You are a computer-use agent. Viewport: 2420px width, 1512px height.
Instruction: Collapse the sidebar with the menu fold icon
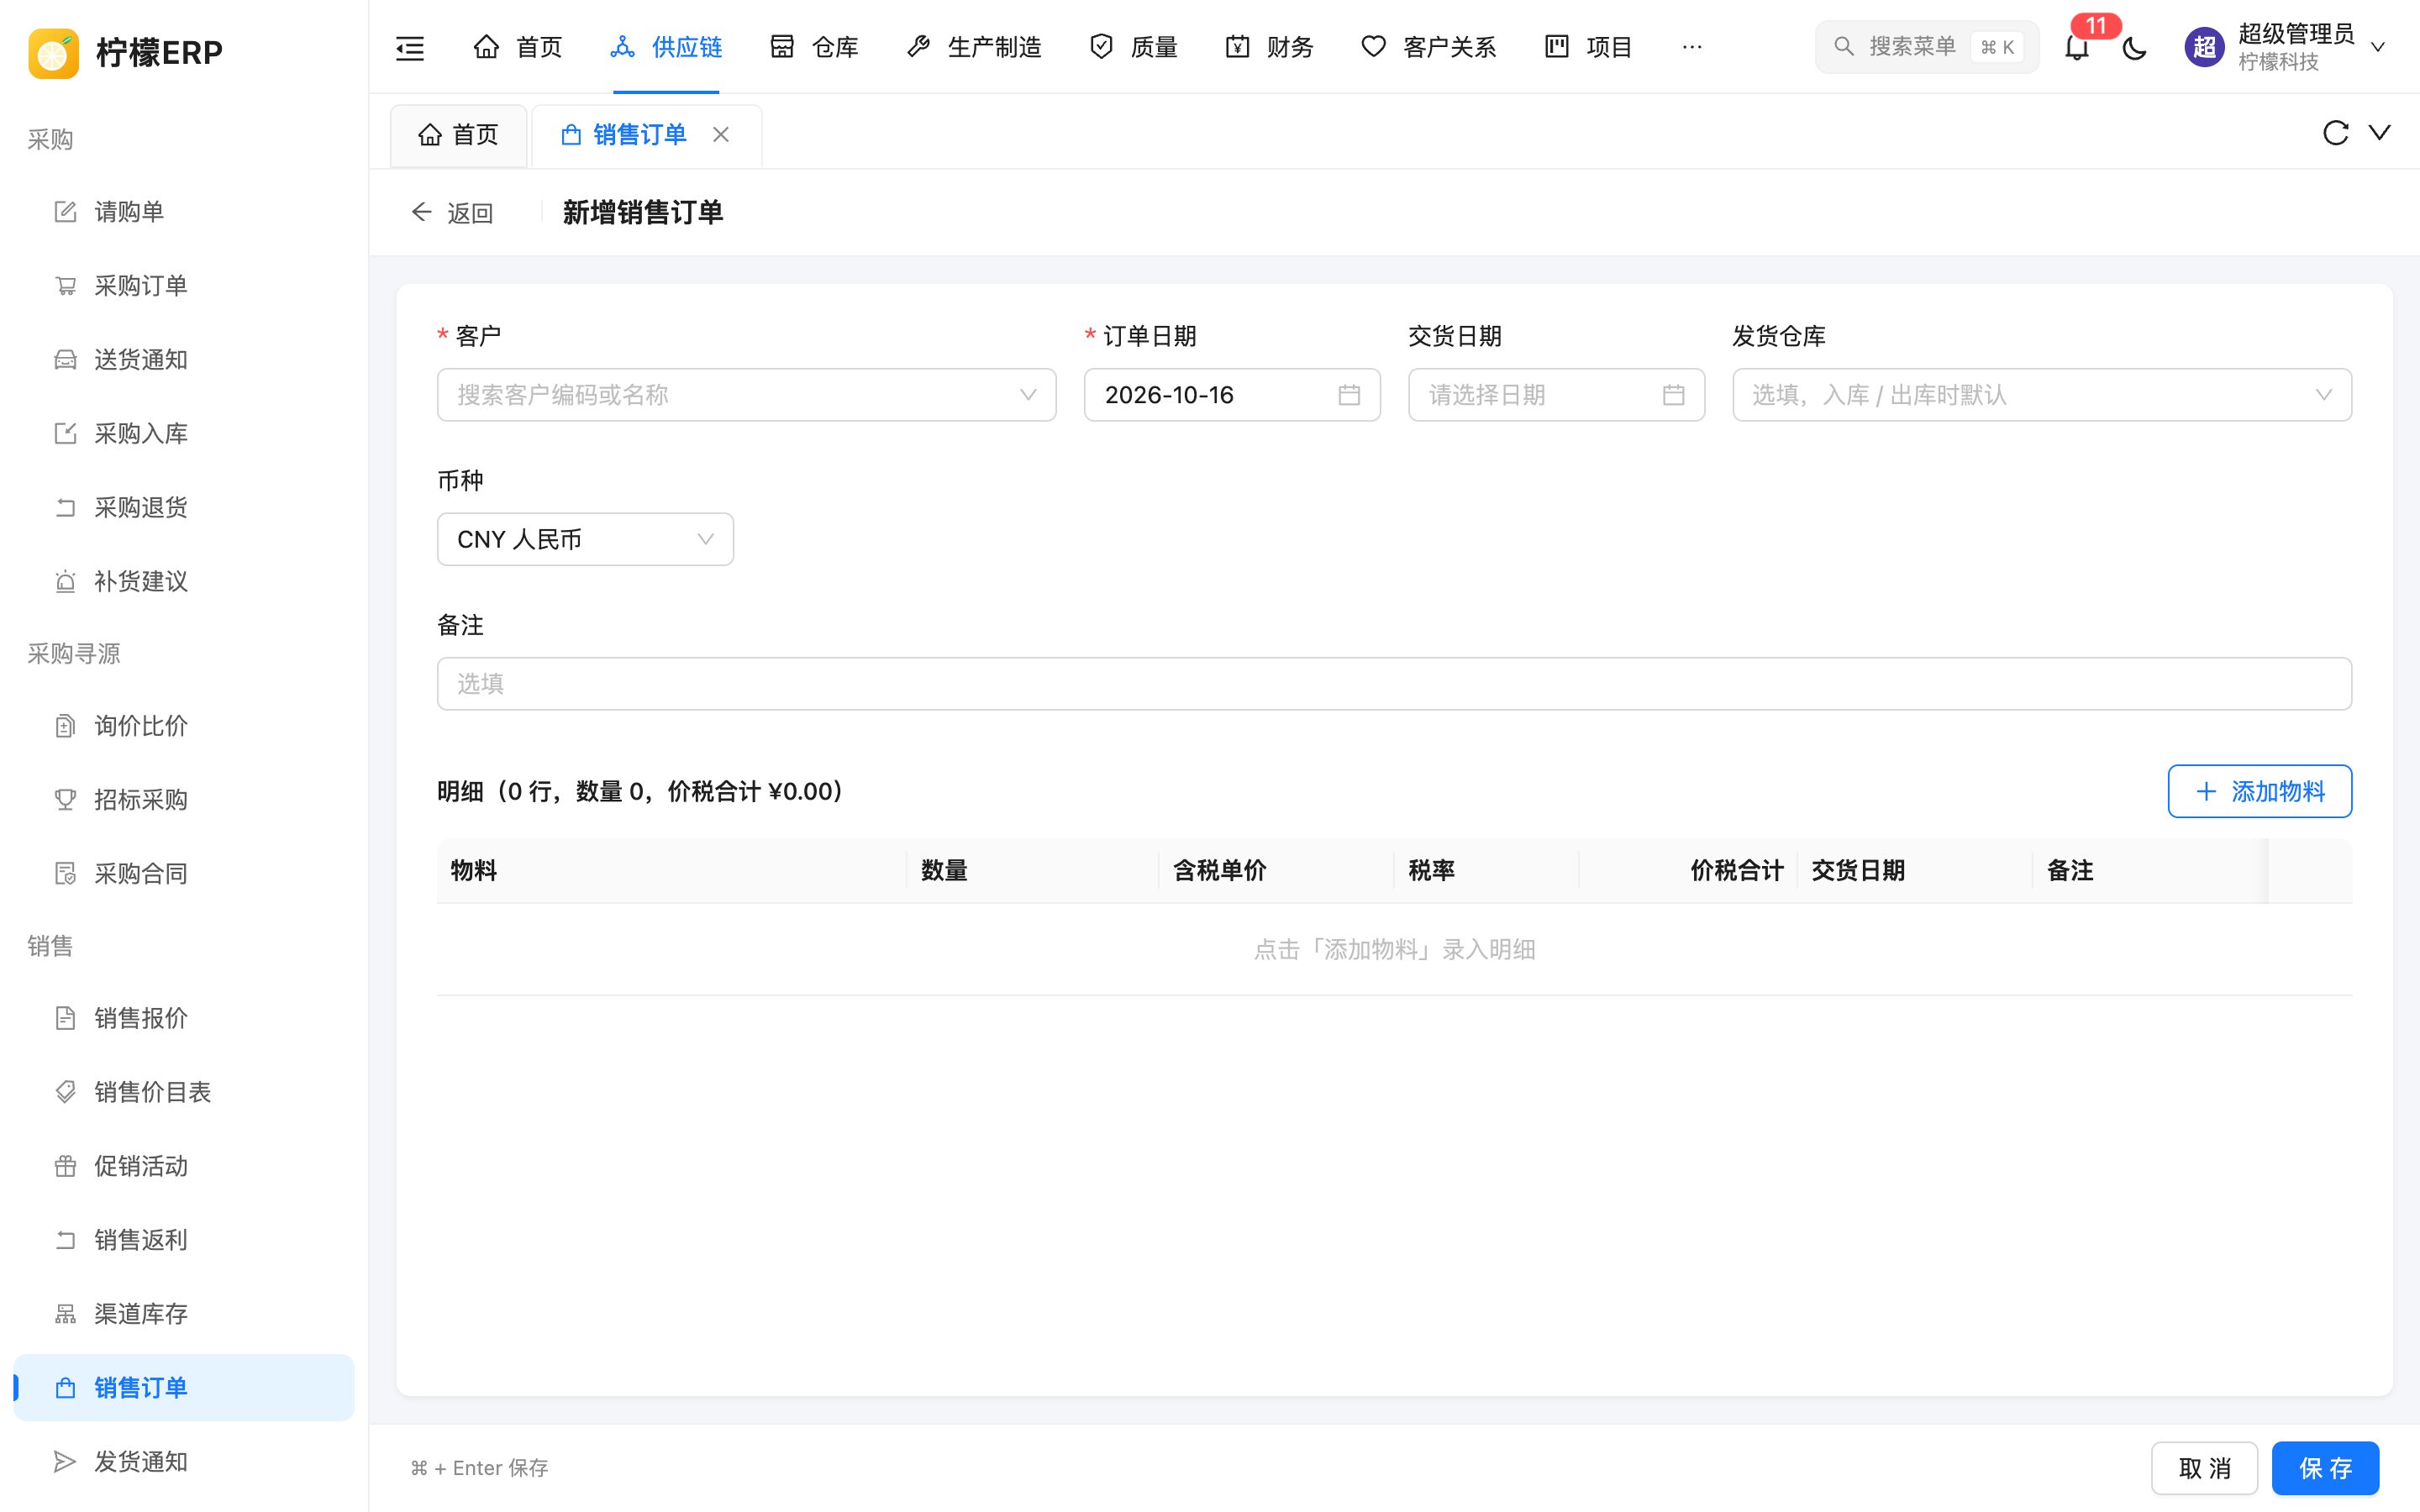[410, 47]
